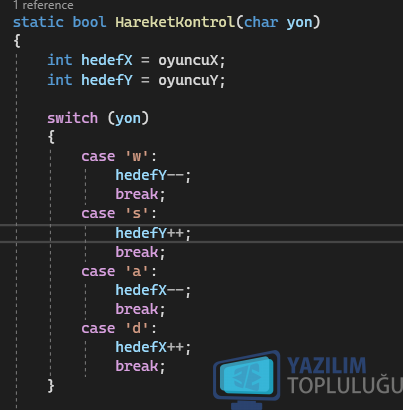403x410 pixels.
Task: Click the hedefY++ statement on highlighted line
Action: (153, 233)
